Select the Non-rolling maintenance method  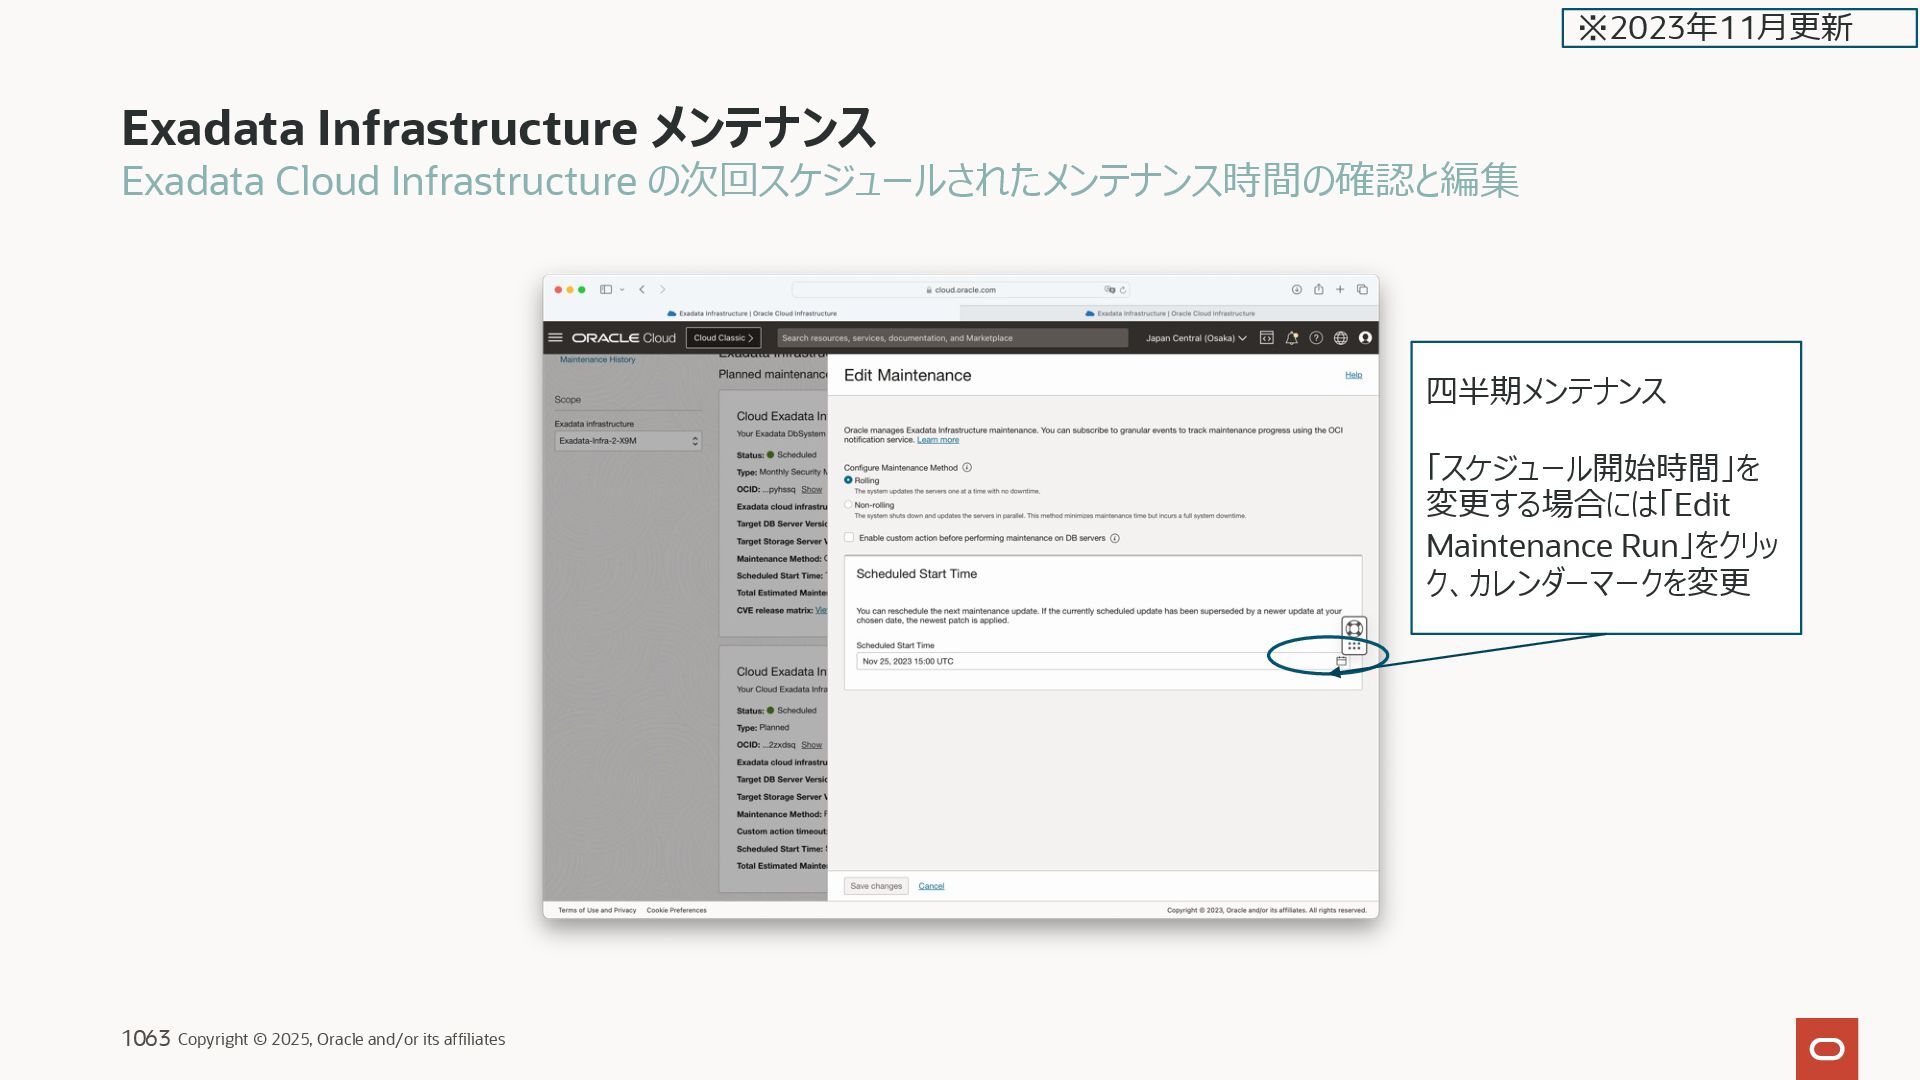pos(848,505)
